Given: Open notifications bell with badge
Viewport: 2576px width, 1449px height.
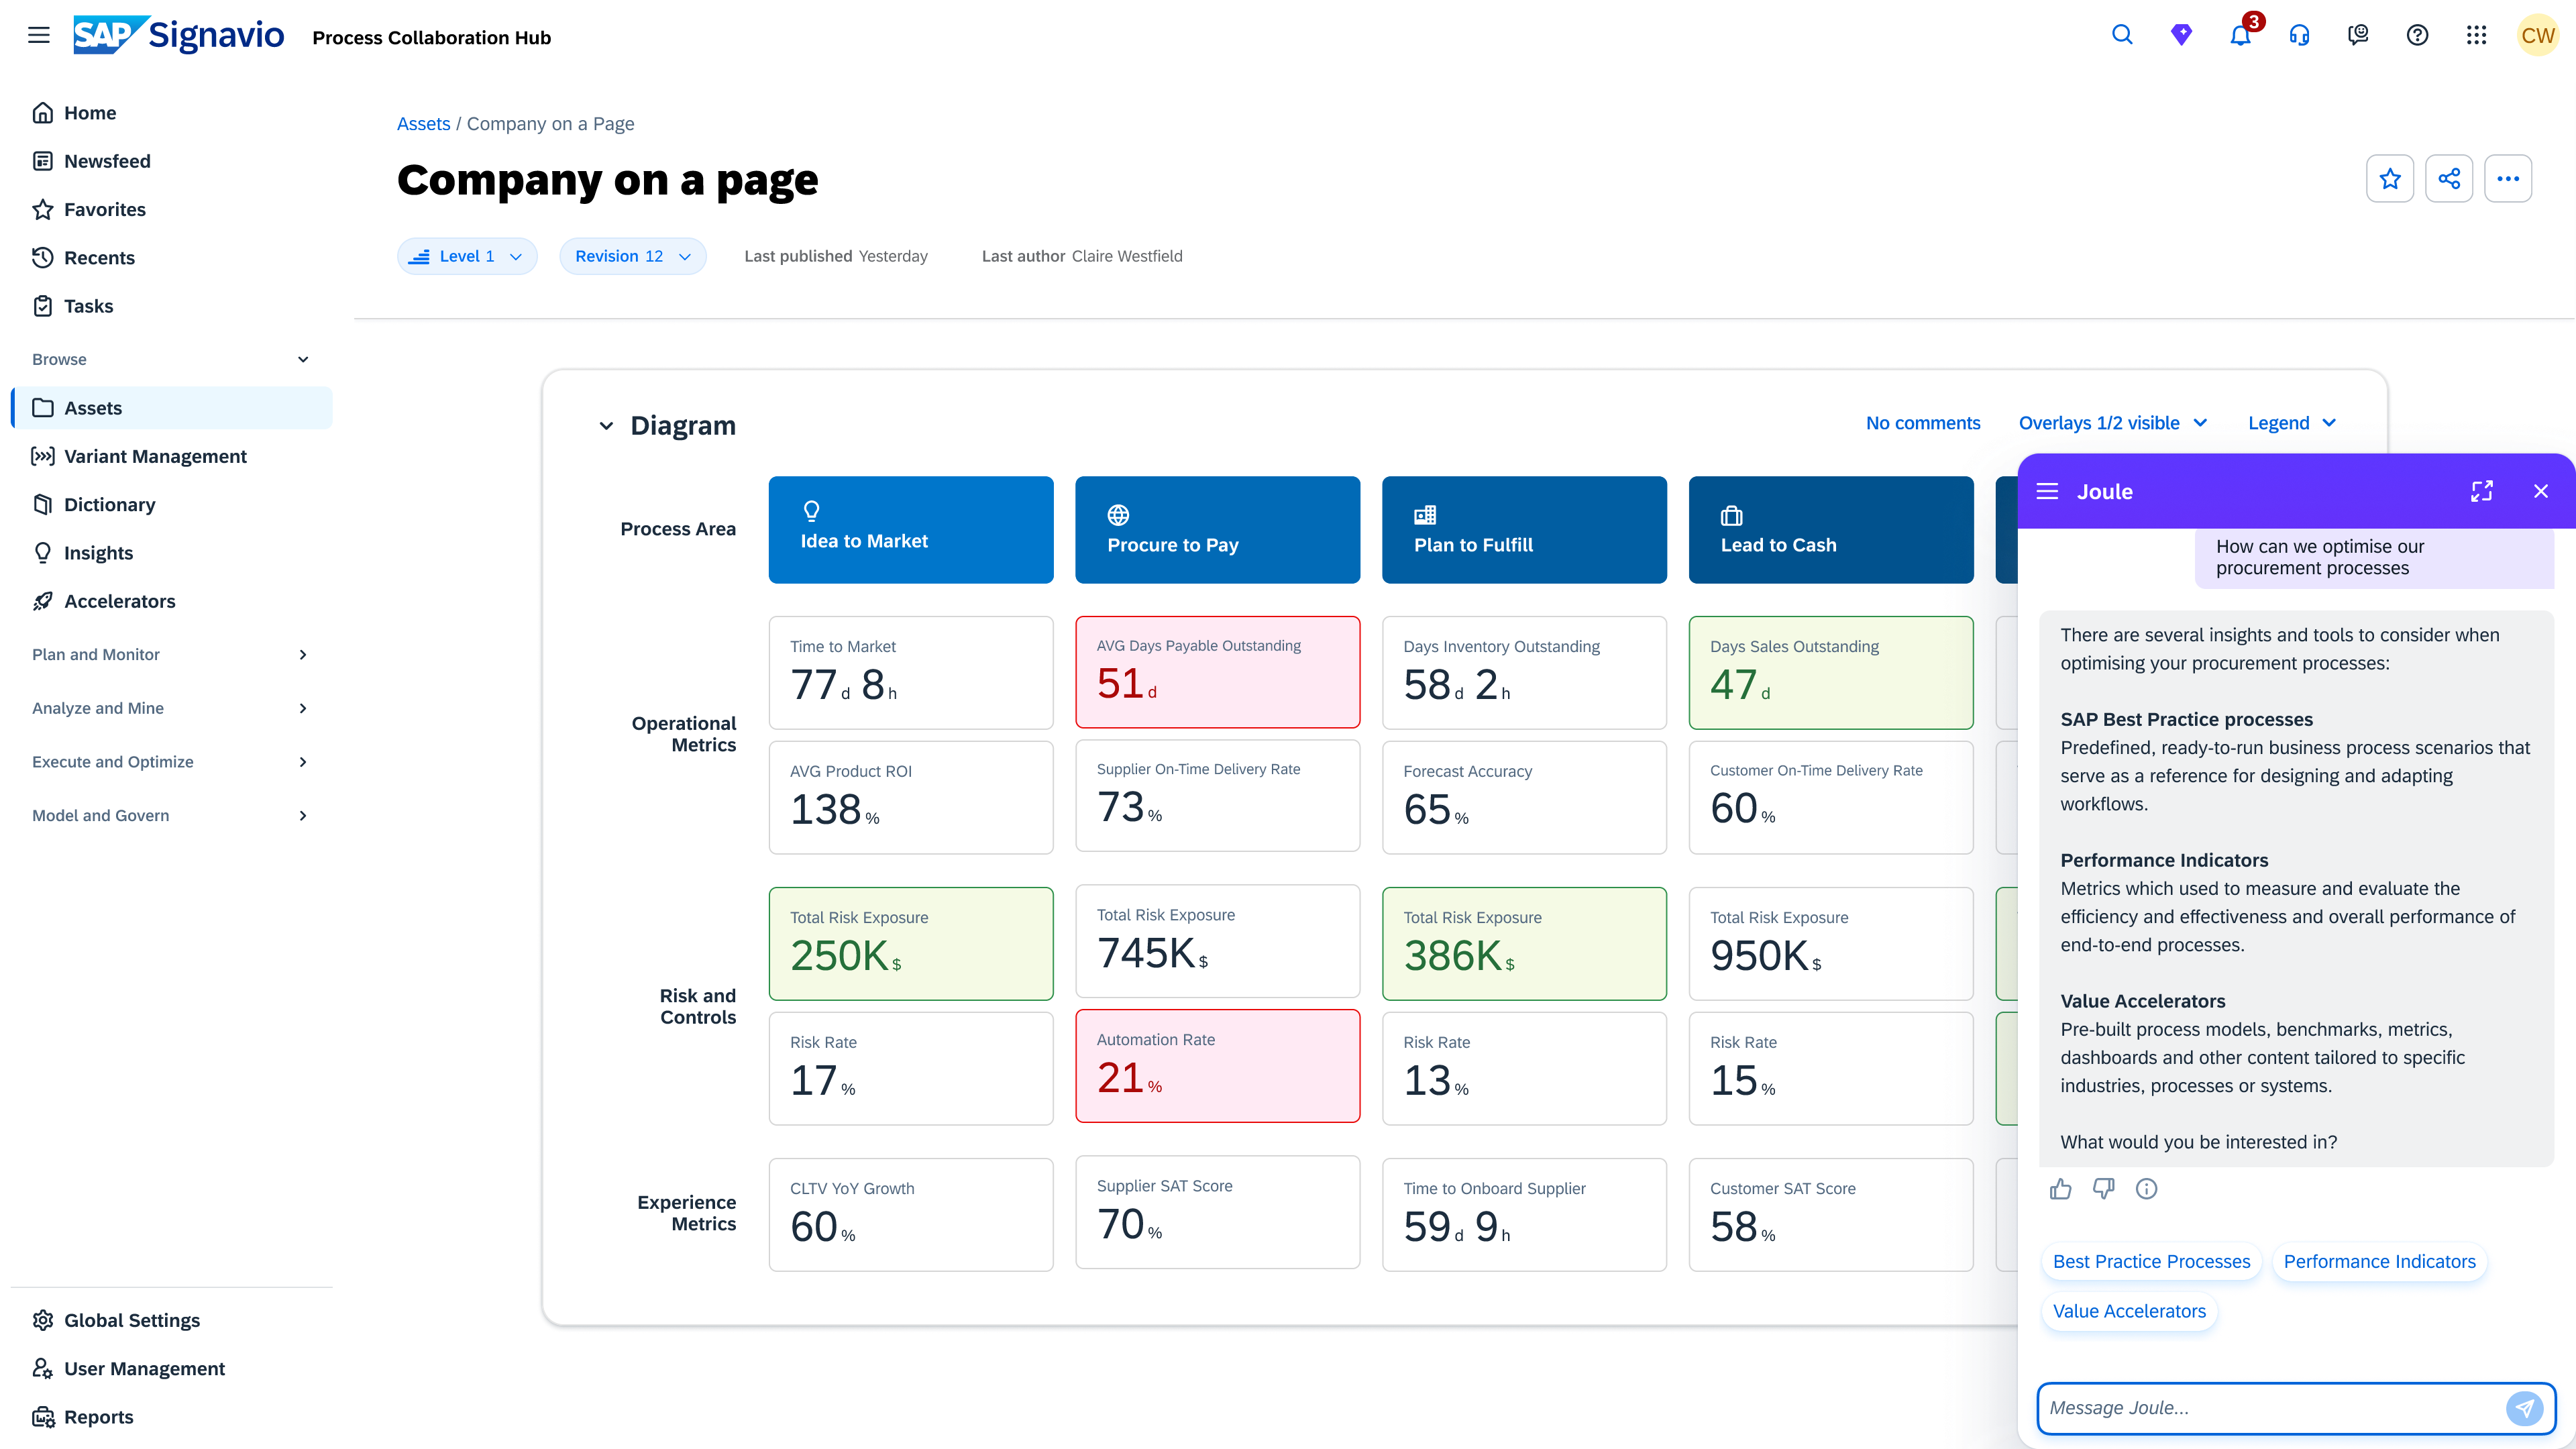Looking at the screenshot, I should [2240, 36].
